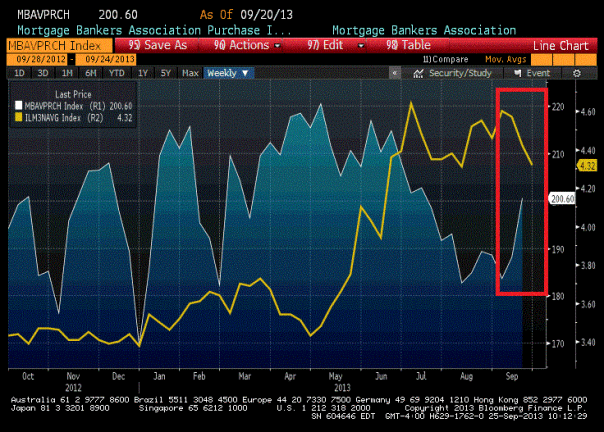The image size is (604, 432).
Task: Click the Jan month axis label
Action: [159, 376]
